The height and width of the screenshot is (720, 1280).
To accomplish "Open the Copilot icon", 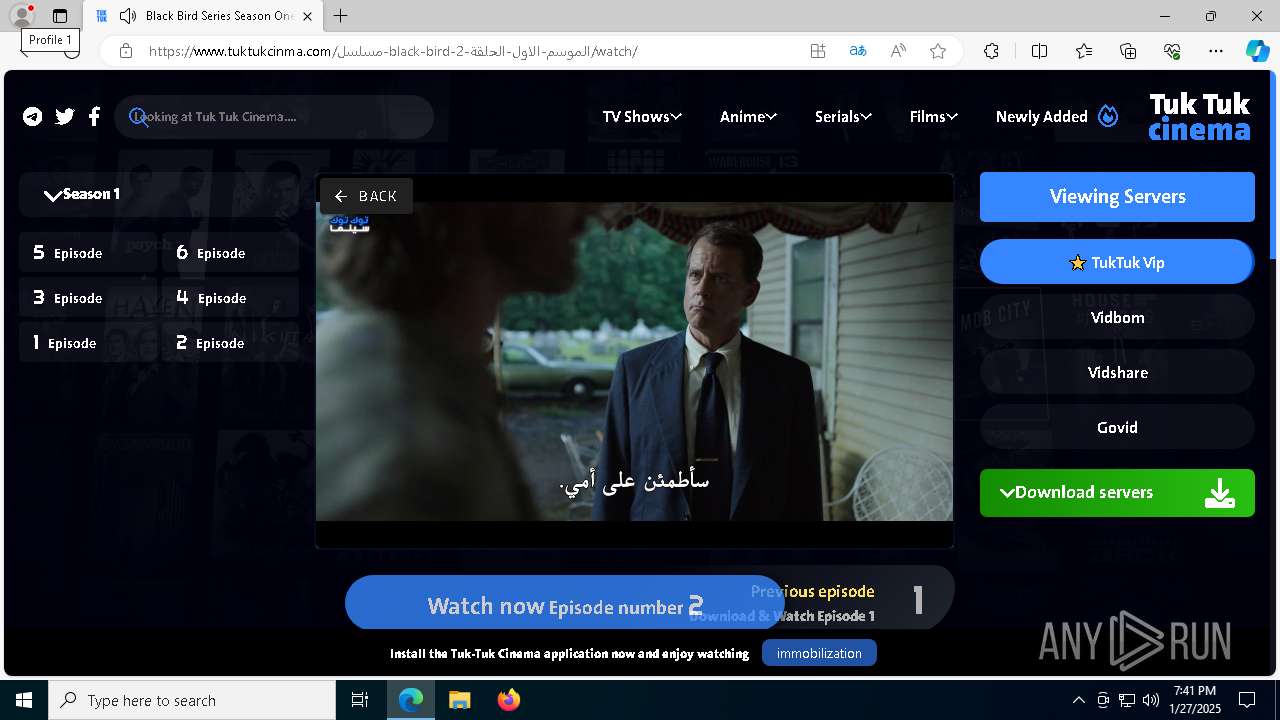I will pyautogui.click(x=1257, y=51).
